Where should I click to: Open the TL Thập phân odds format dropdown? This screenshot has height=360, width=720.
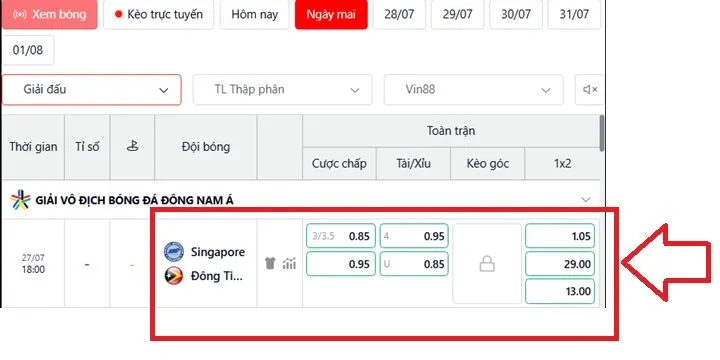pos(282,90)
